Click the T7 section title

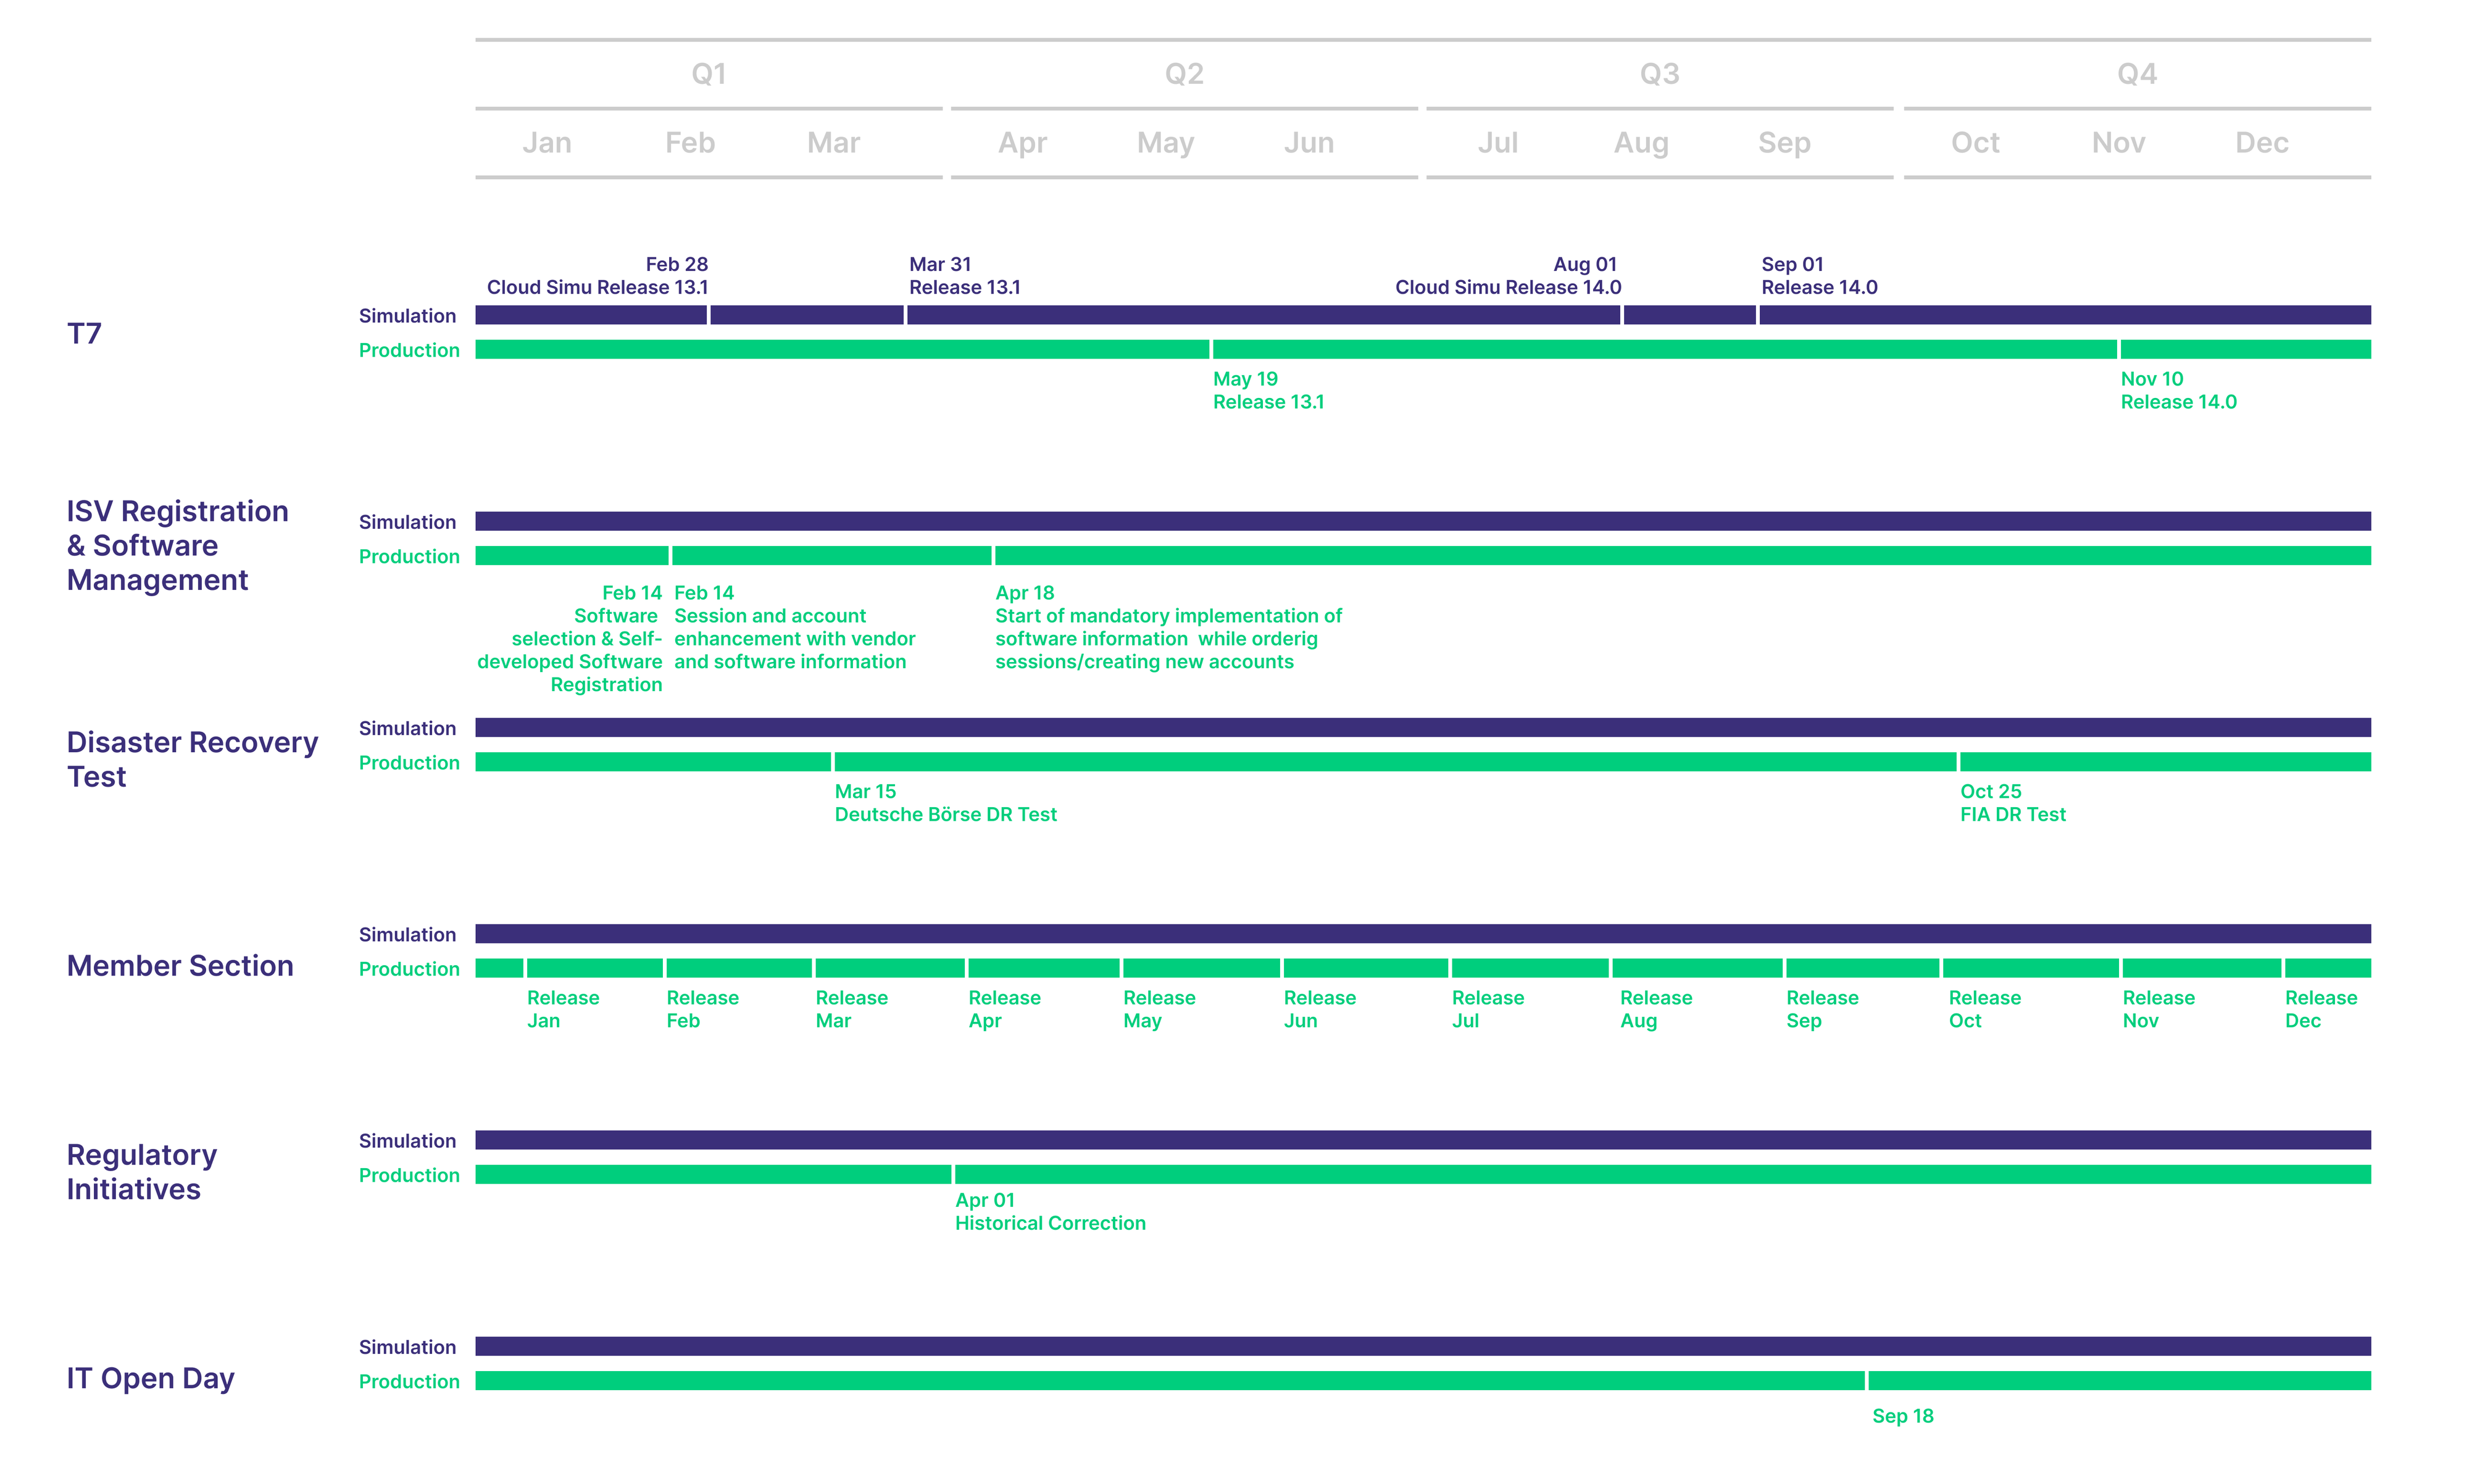click(84, 333)
